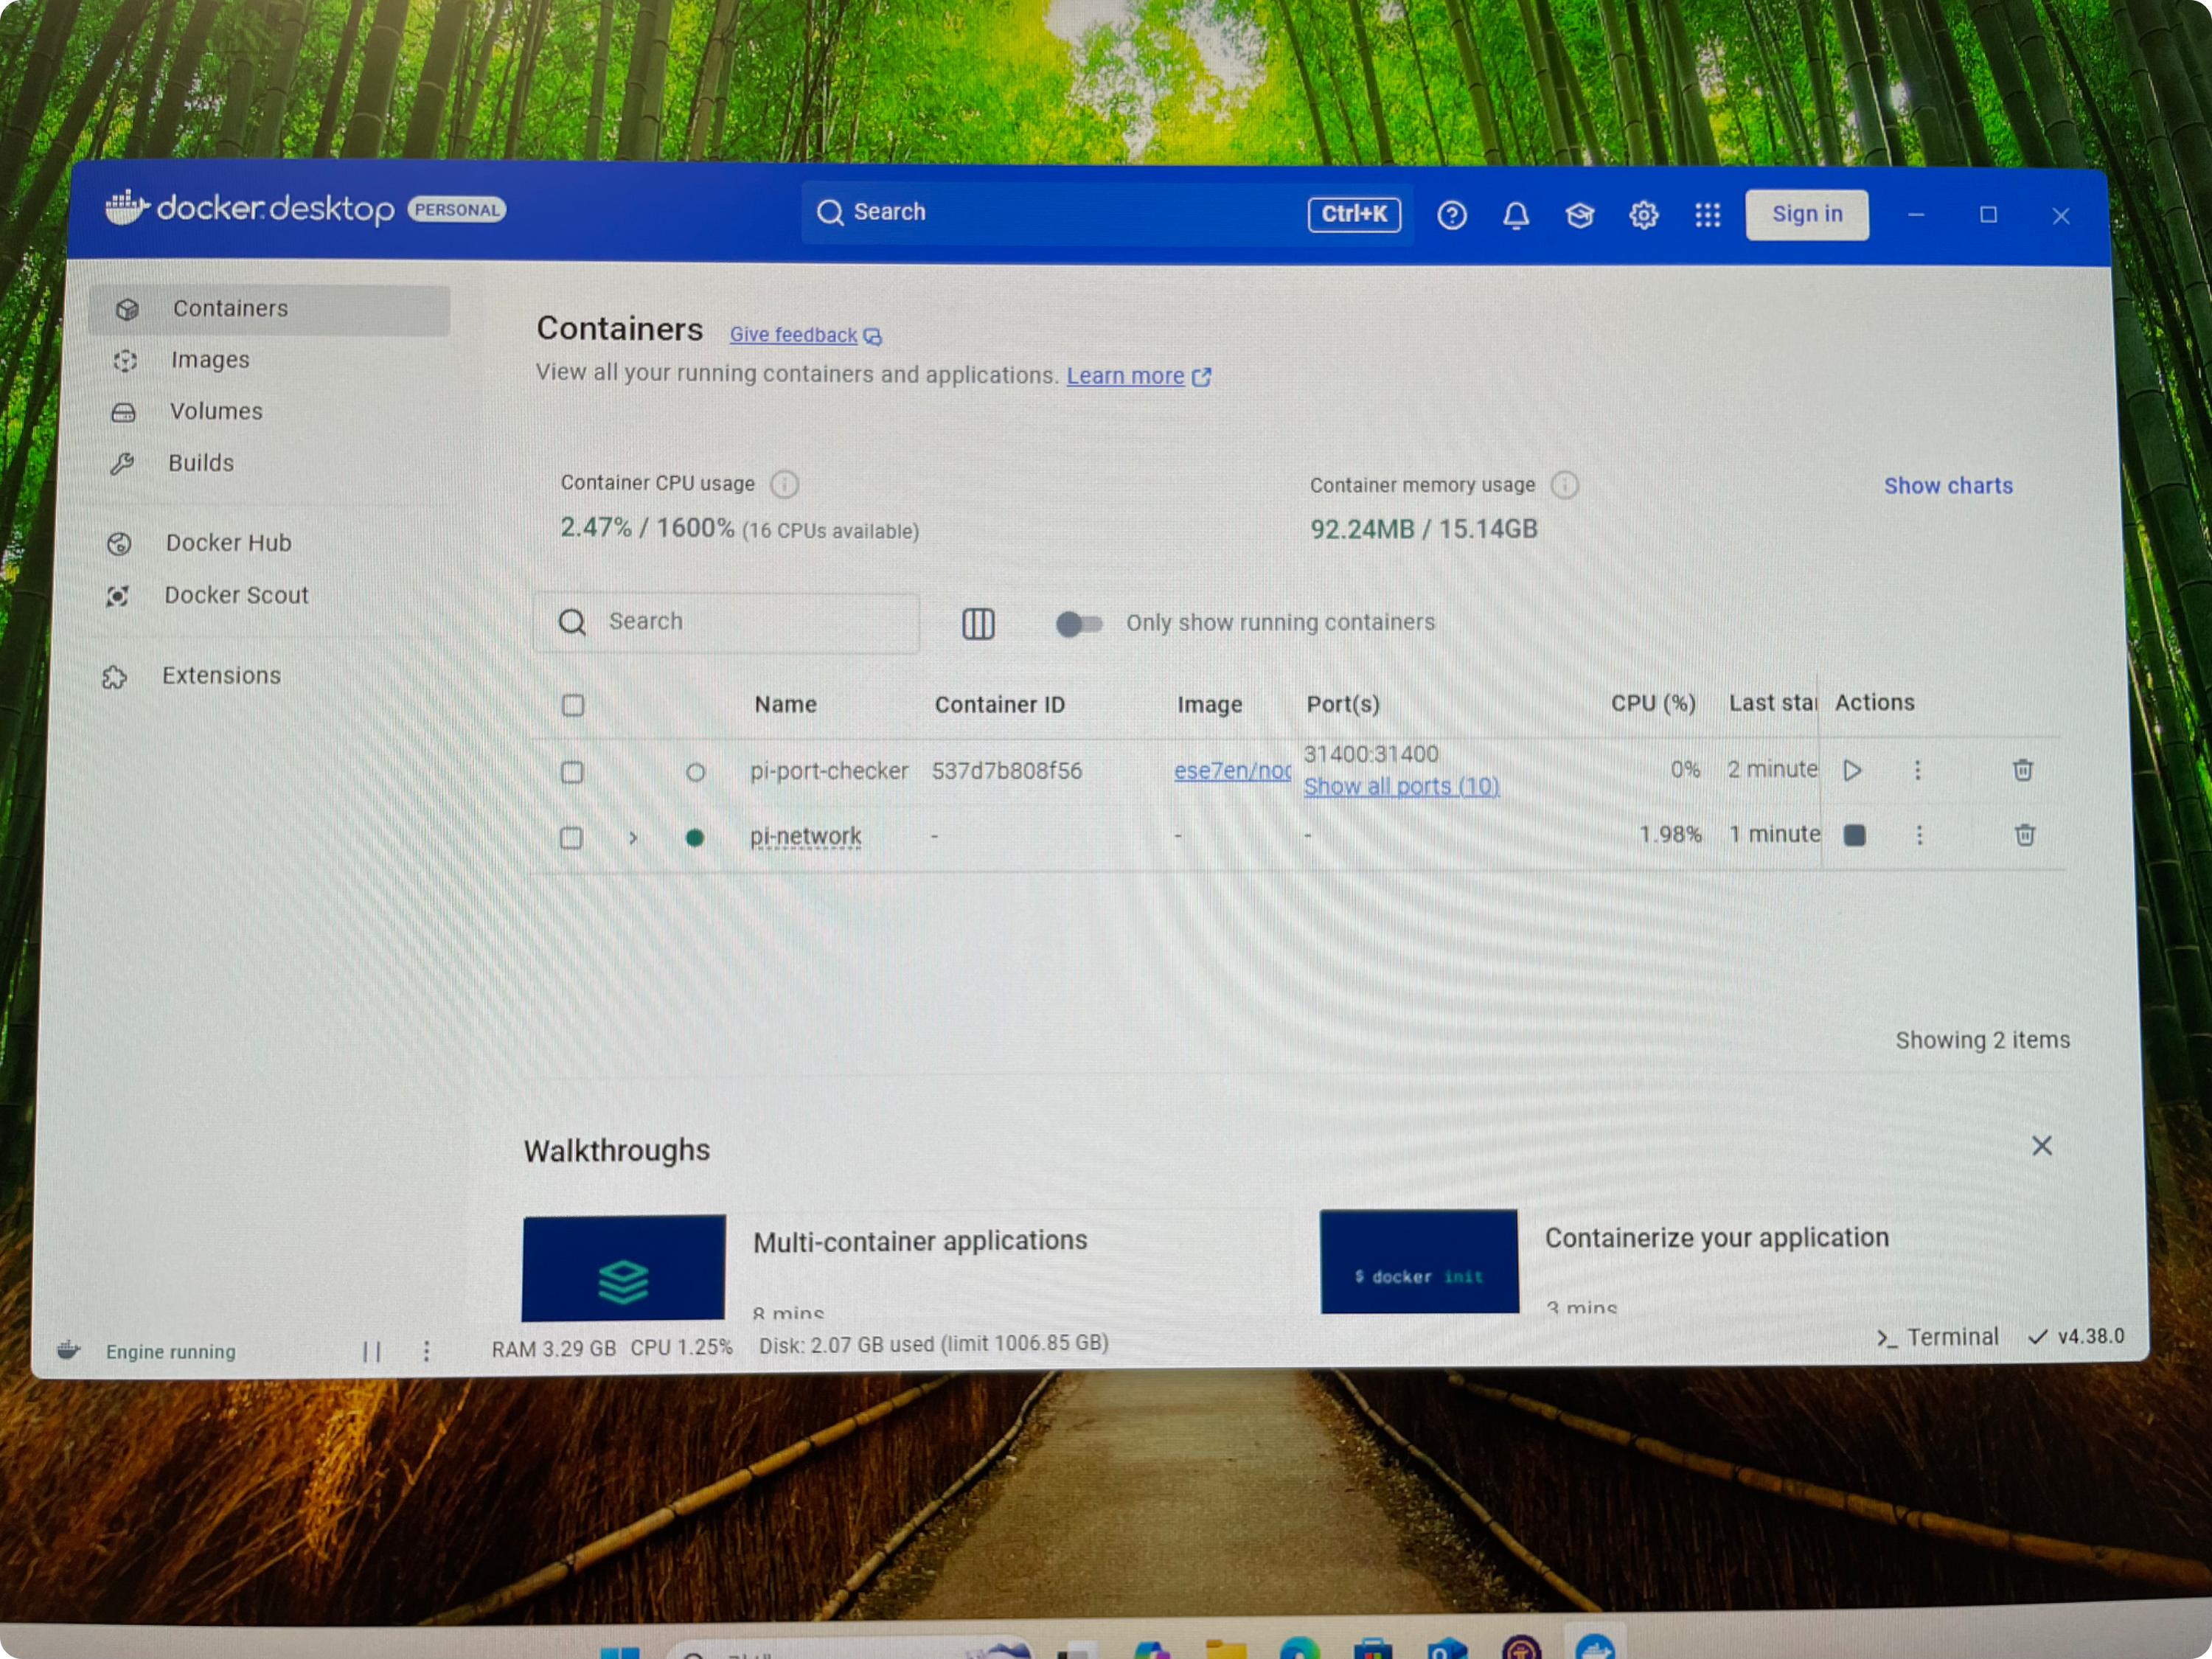Viewport: 2212px width, 1659px height.
Task: Click the external link icon after Learn more
Action: pos(1202,376)
